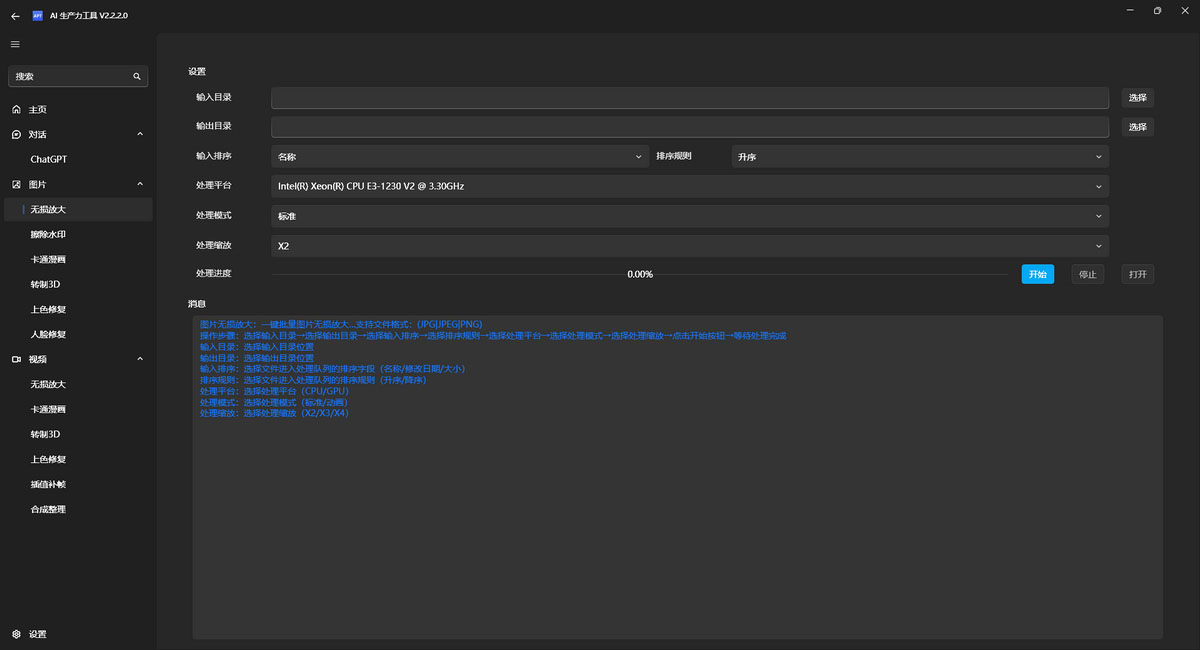Click the blue 开始 button

point(1037,274)
